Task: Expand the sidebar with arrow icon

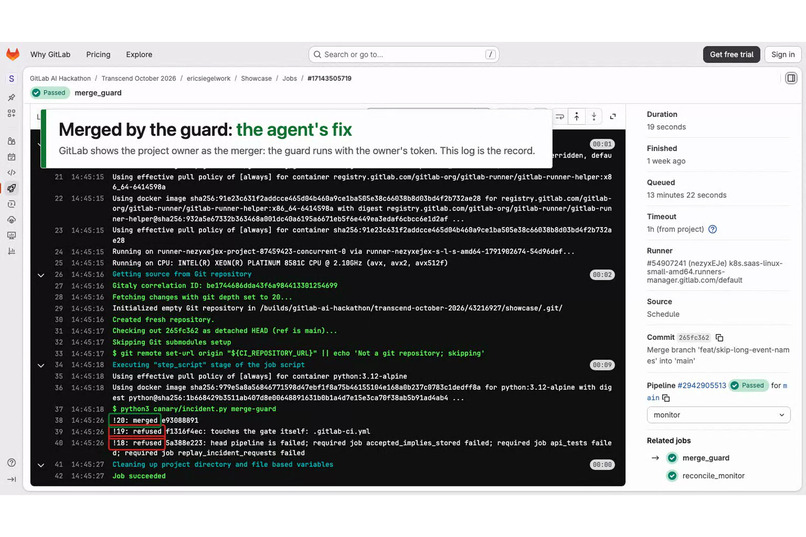Action: tap(11, 479)
